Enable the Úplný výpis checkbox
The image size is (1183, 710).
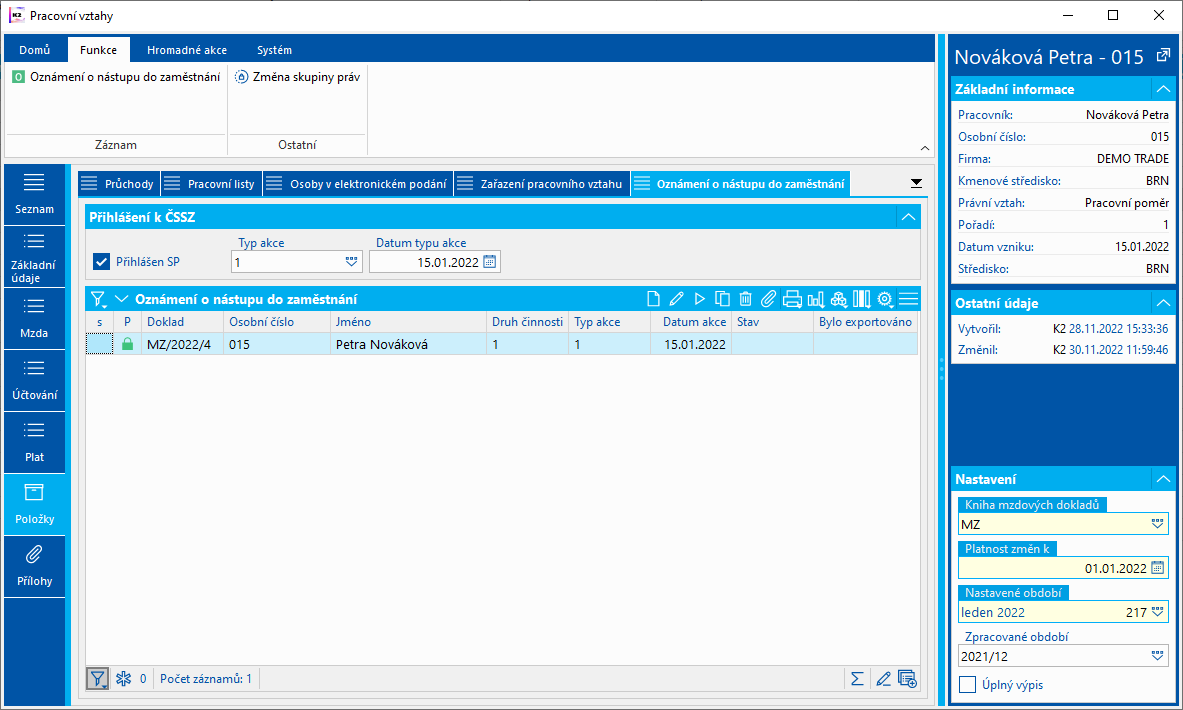coord(967,684)
